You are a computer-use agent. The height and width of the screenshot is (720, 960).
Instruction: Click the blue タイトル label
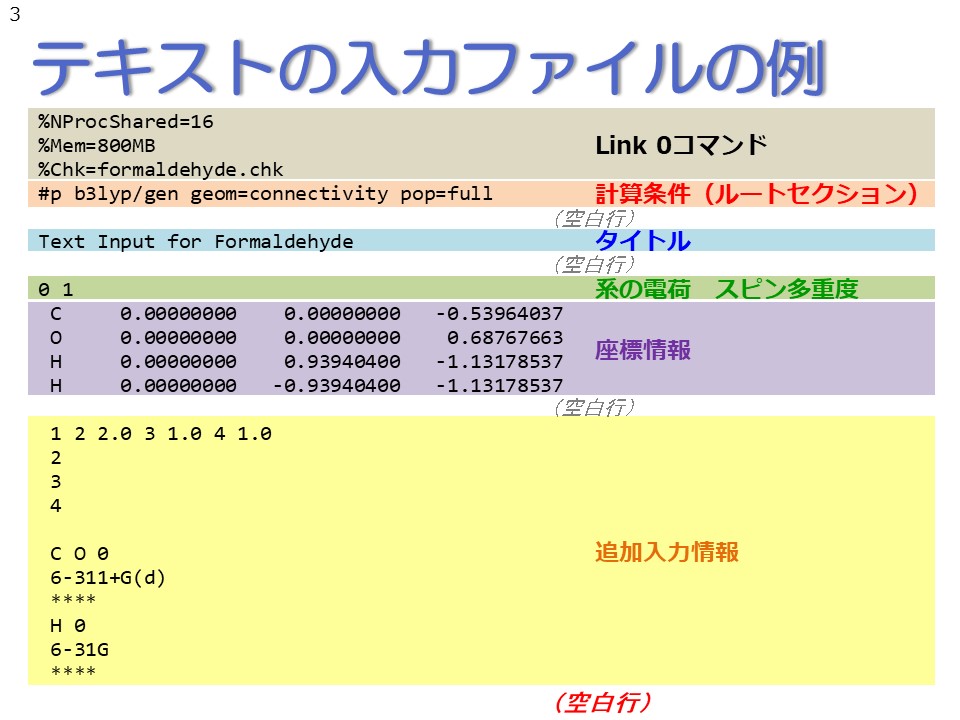point(643,240)
